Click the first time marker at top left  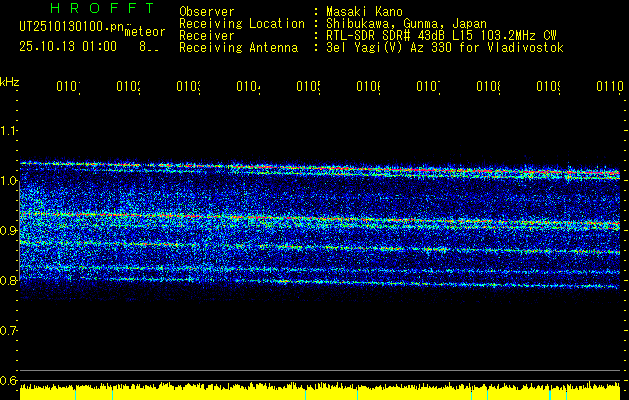[68, 88]
